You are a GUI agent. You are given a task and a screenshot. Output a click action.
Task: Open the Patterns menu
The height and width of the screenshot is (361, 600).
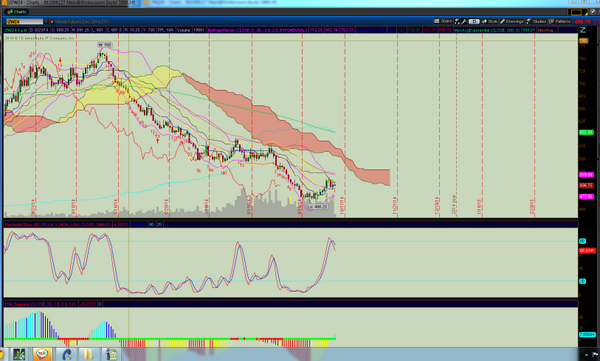562,21
